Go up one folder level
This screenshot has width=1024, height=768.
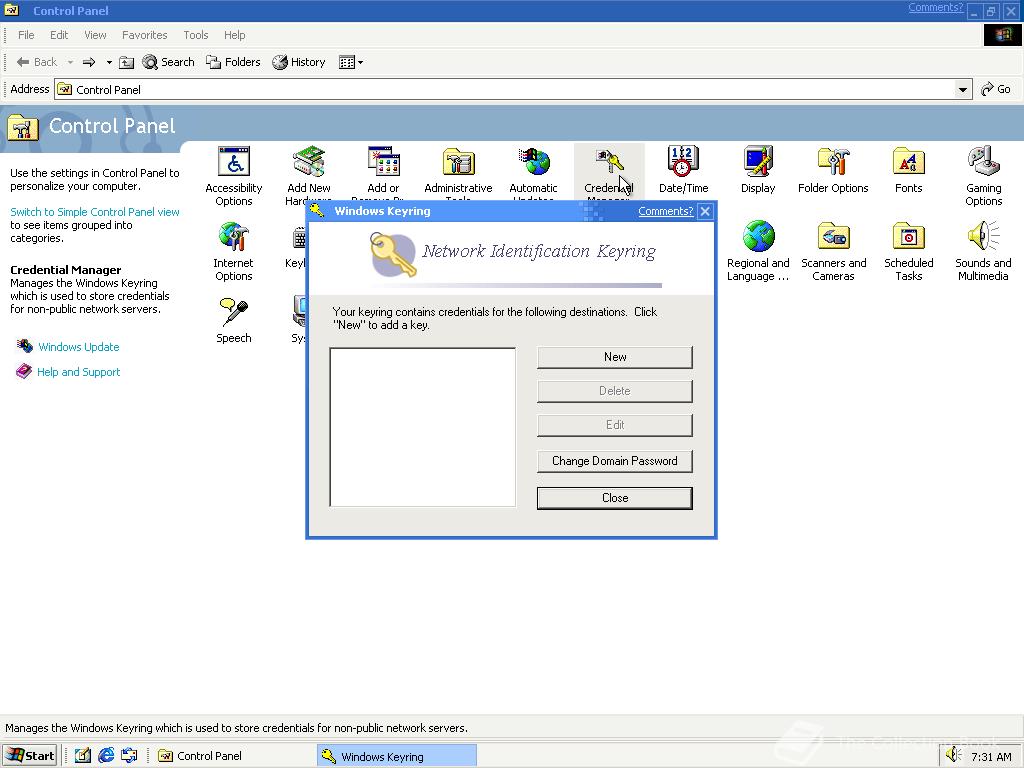127,62
